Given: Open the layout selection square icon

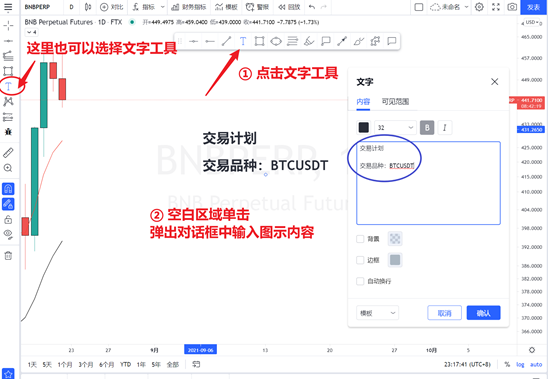Looking at the screenshot, I should (418, 7).
